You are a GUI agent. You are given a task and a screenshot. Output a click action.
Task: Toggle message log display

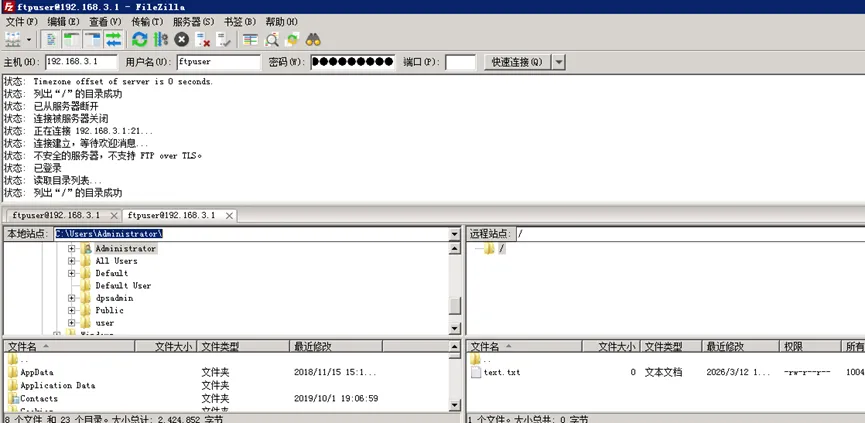click(51, 39)
